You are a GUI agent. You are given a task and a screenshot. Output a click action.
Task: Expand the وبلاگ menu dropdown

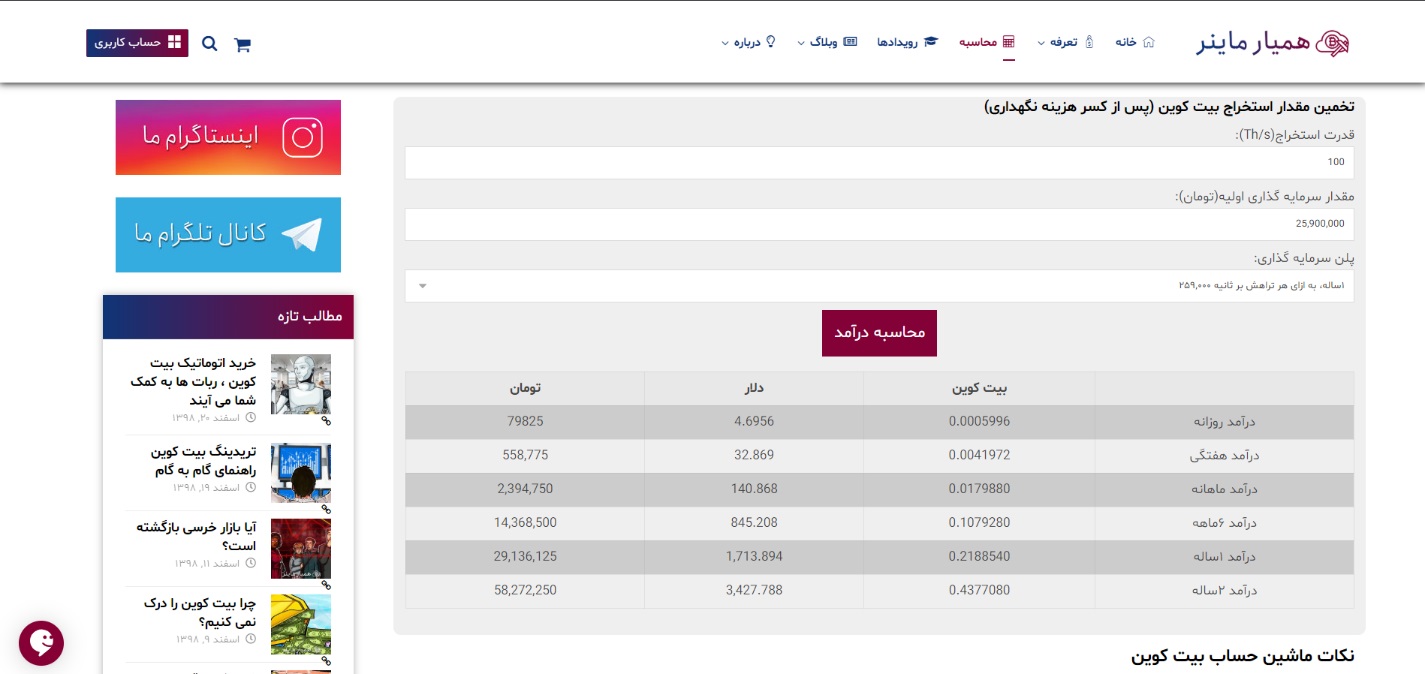[x=801, y=43]
